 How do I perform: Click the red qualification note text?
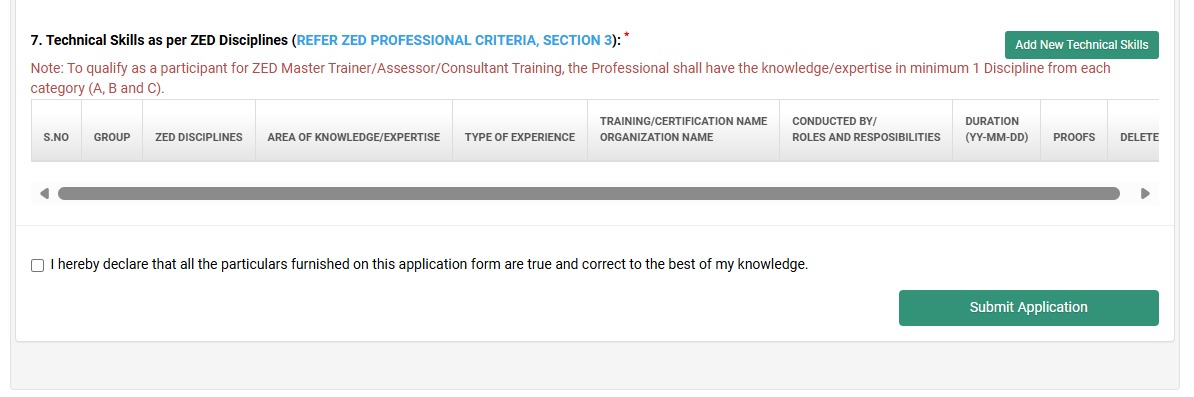tap(570, 78)
